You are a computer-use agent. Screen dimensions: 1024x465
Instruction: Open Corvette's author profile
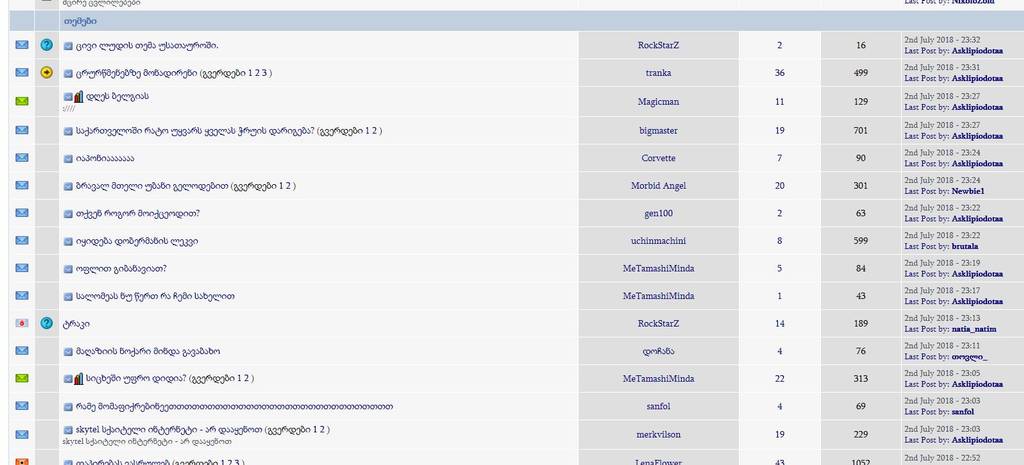click(658, 158)
